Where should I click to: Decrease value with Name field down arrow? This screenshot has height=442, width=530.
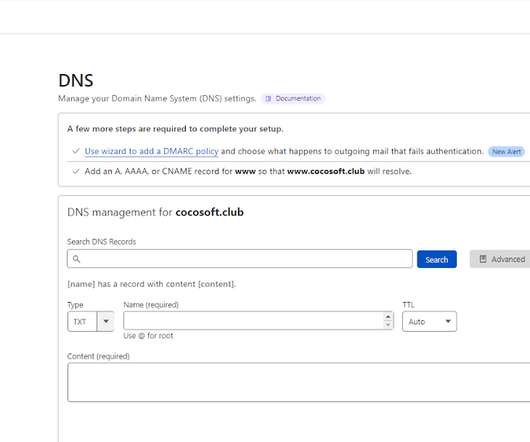(388, 325)
